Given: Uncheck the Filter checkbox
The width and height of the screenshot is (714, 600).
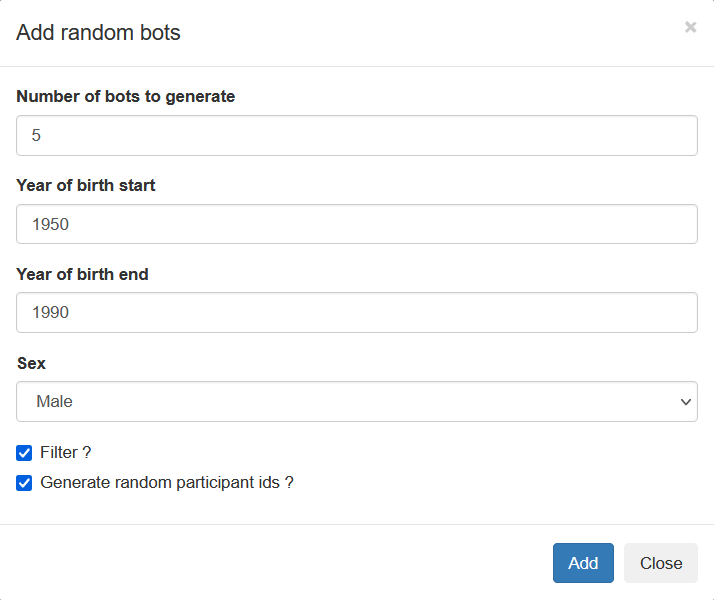Looking at the screenshot, I should pyautogui.click(x=25, y=453).
